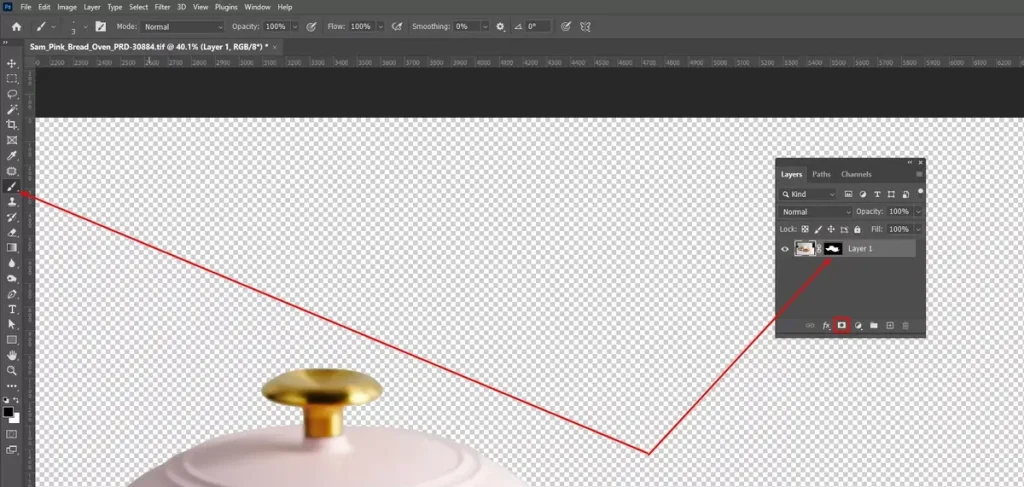Select the Lasso tool
The width and height of the screenshot is (1024, 487).
click(12, 94)
